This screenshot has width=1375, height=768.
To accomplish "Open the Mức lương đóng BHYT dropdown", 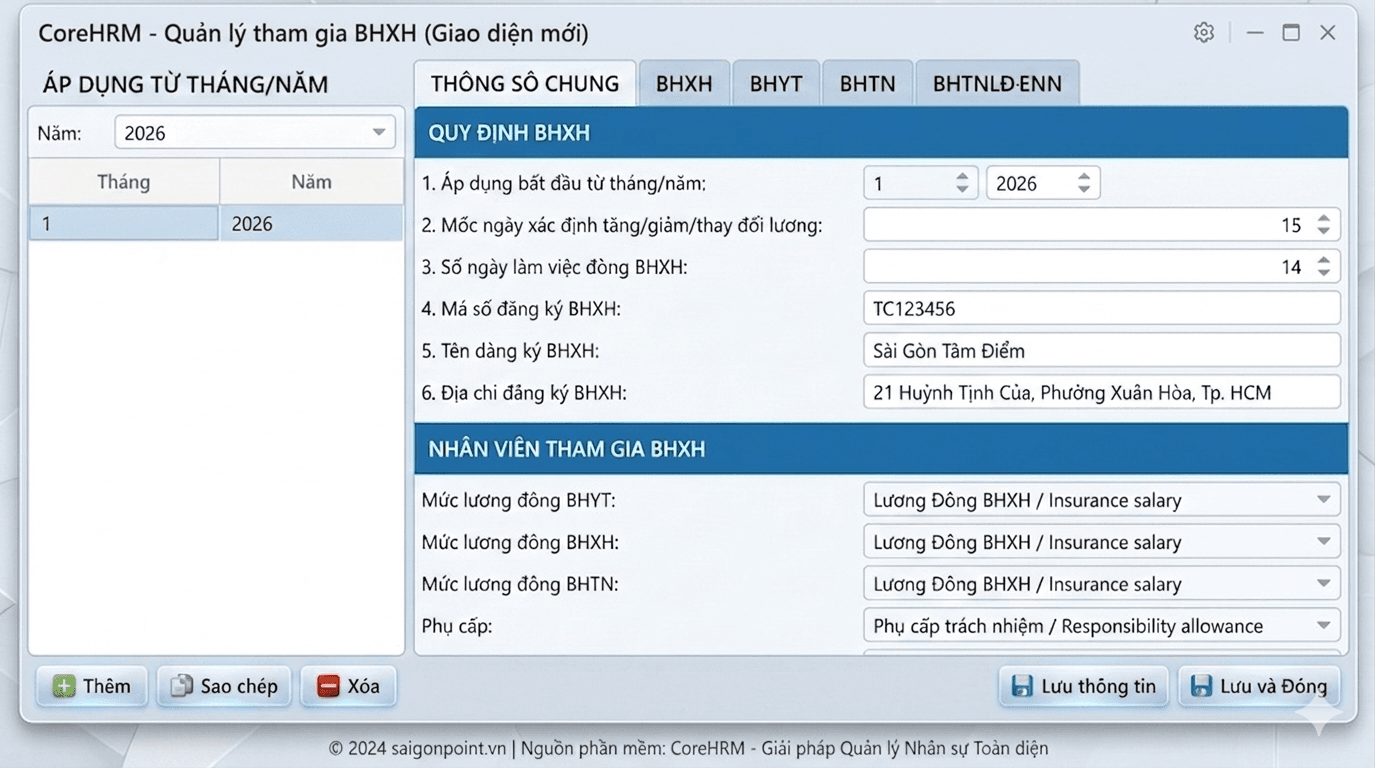I will pos(1325,499).
